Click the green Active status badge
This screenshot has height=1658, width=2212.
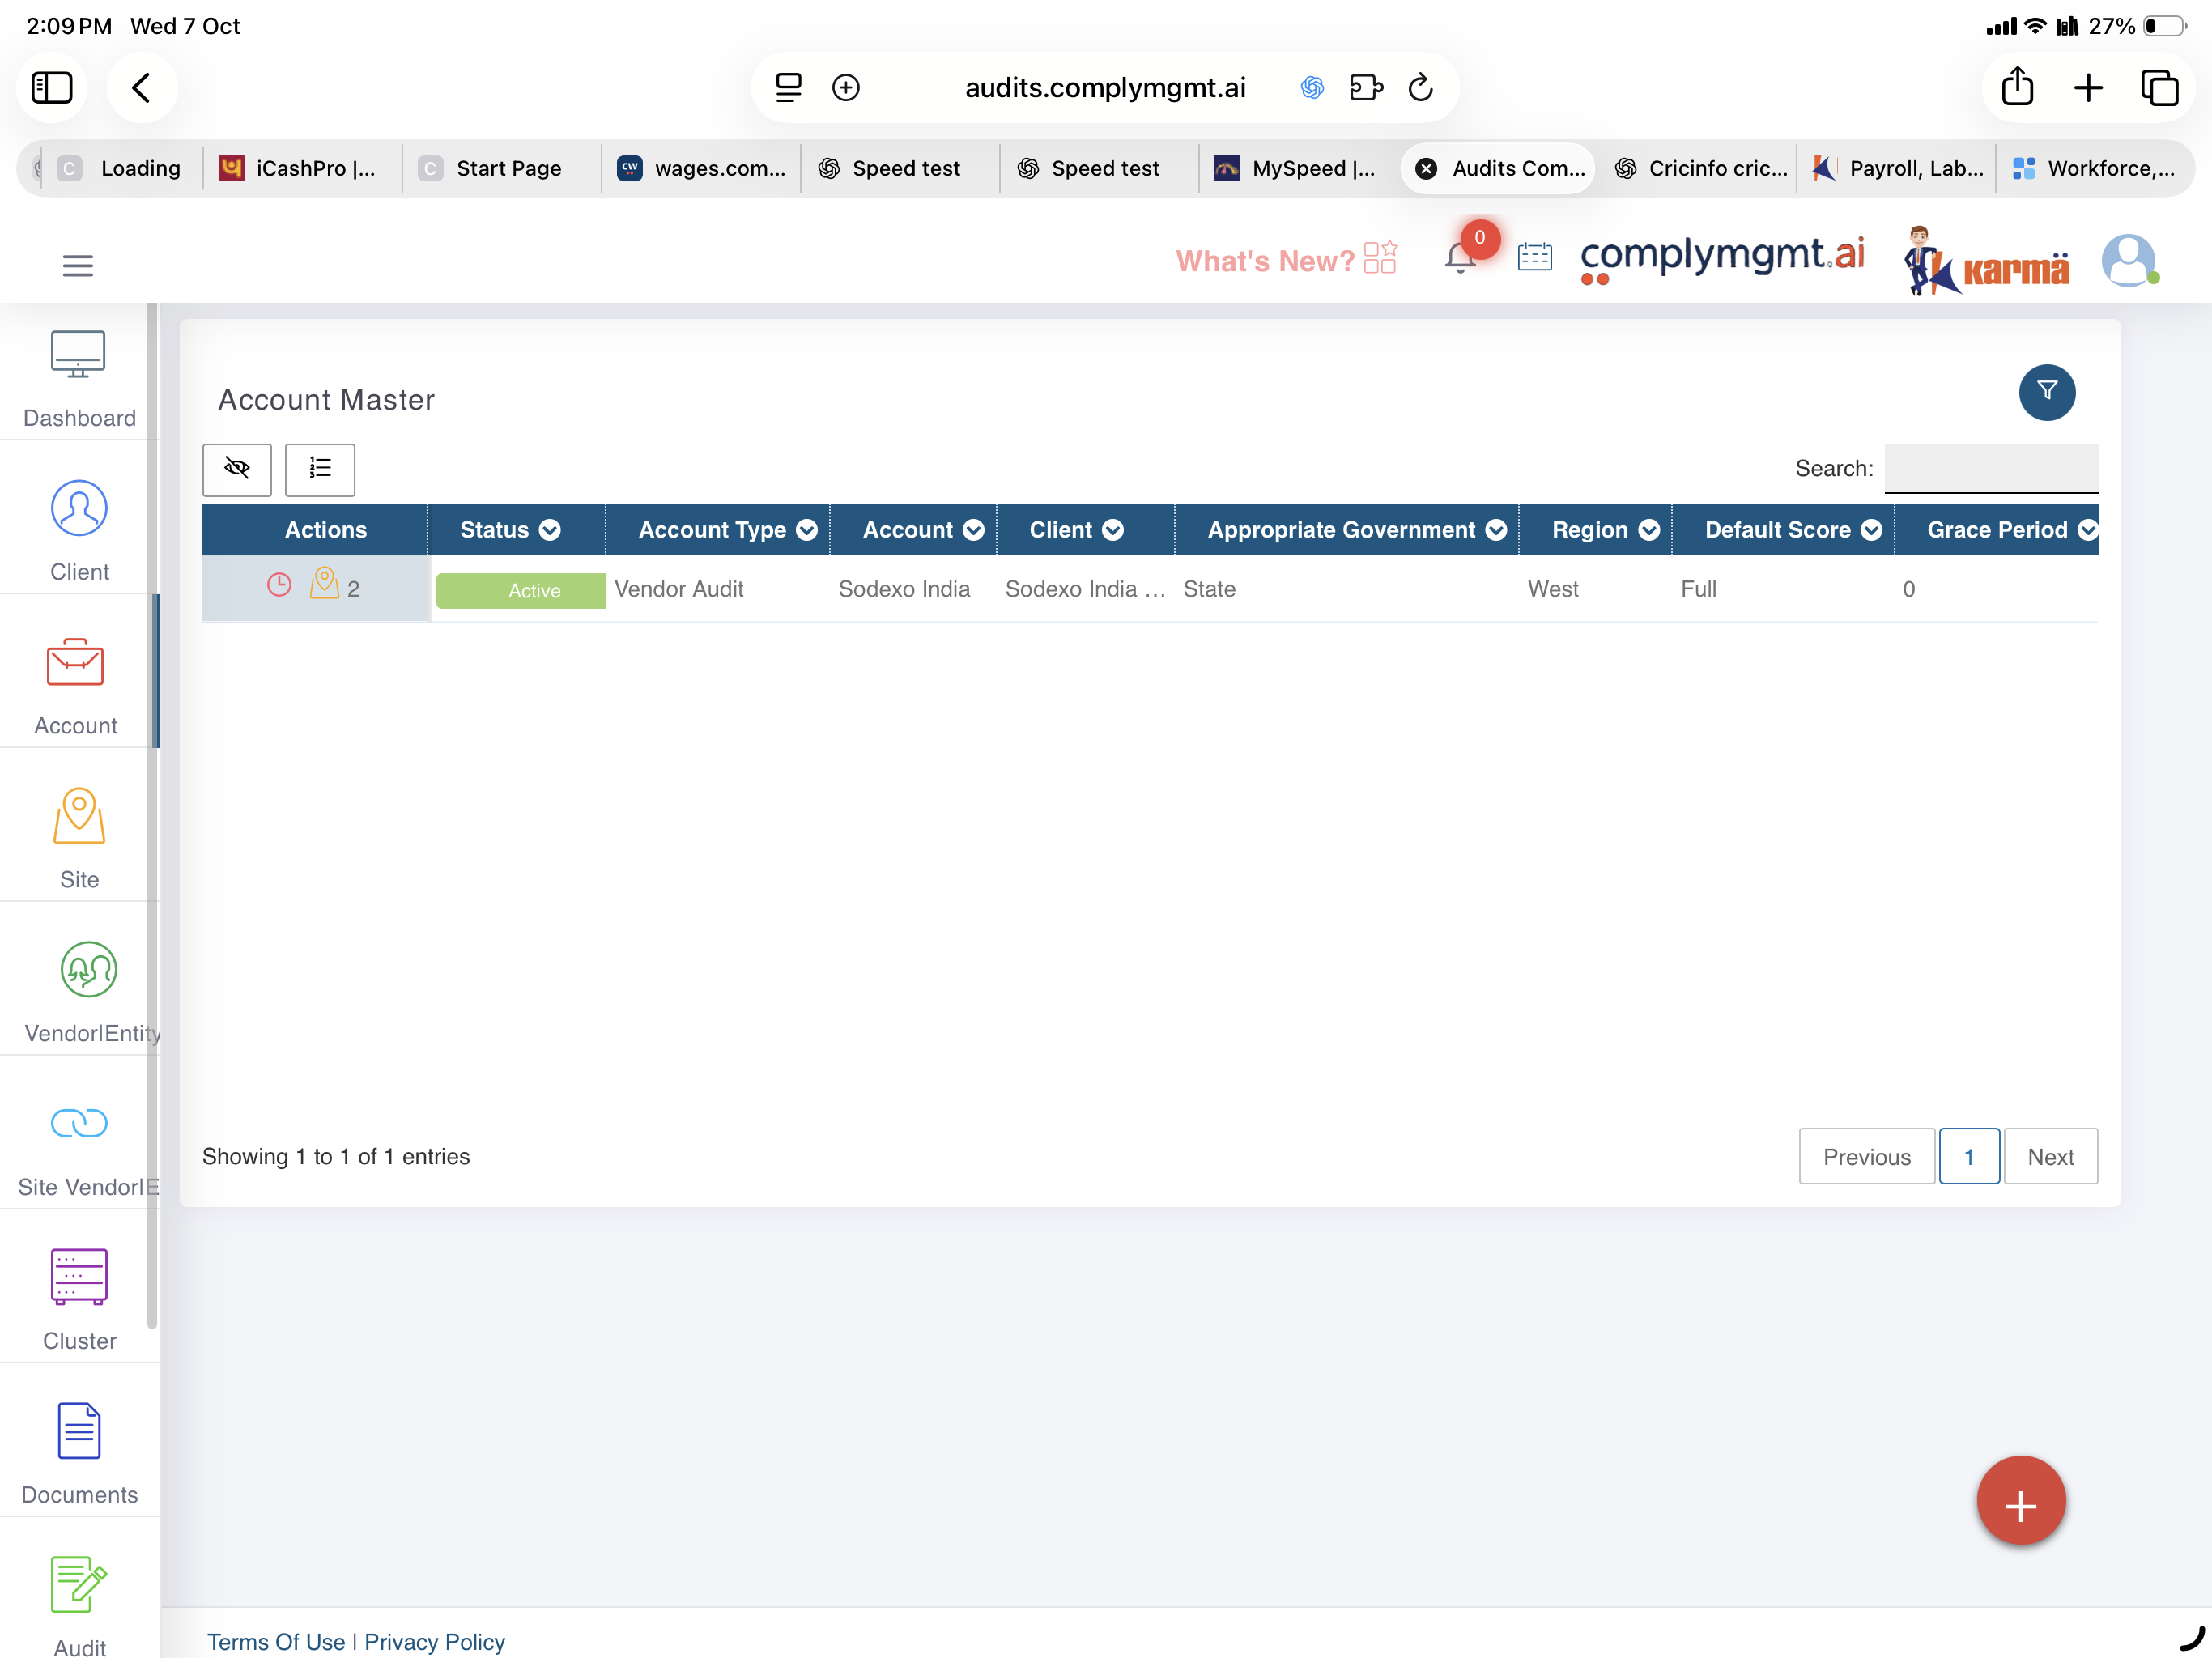click(x=521, y=590)
